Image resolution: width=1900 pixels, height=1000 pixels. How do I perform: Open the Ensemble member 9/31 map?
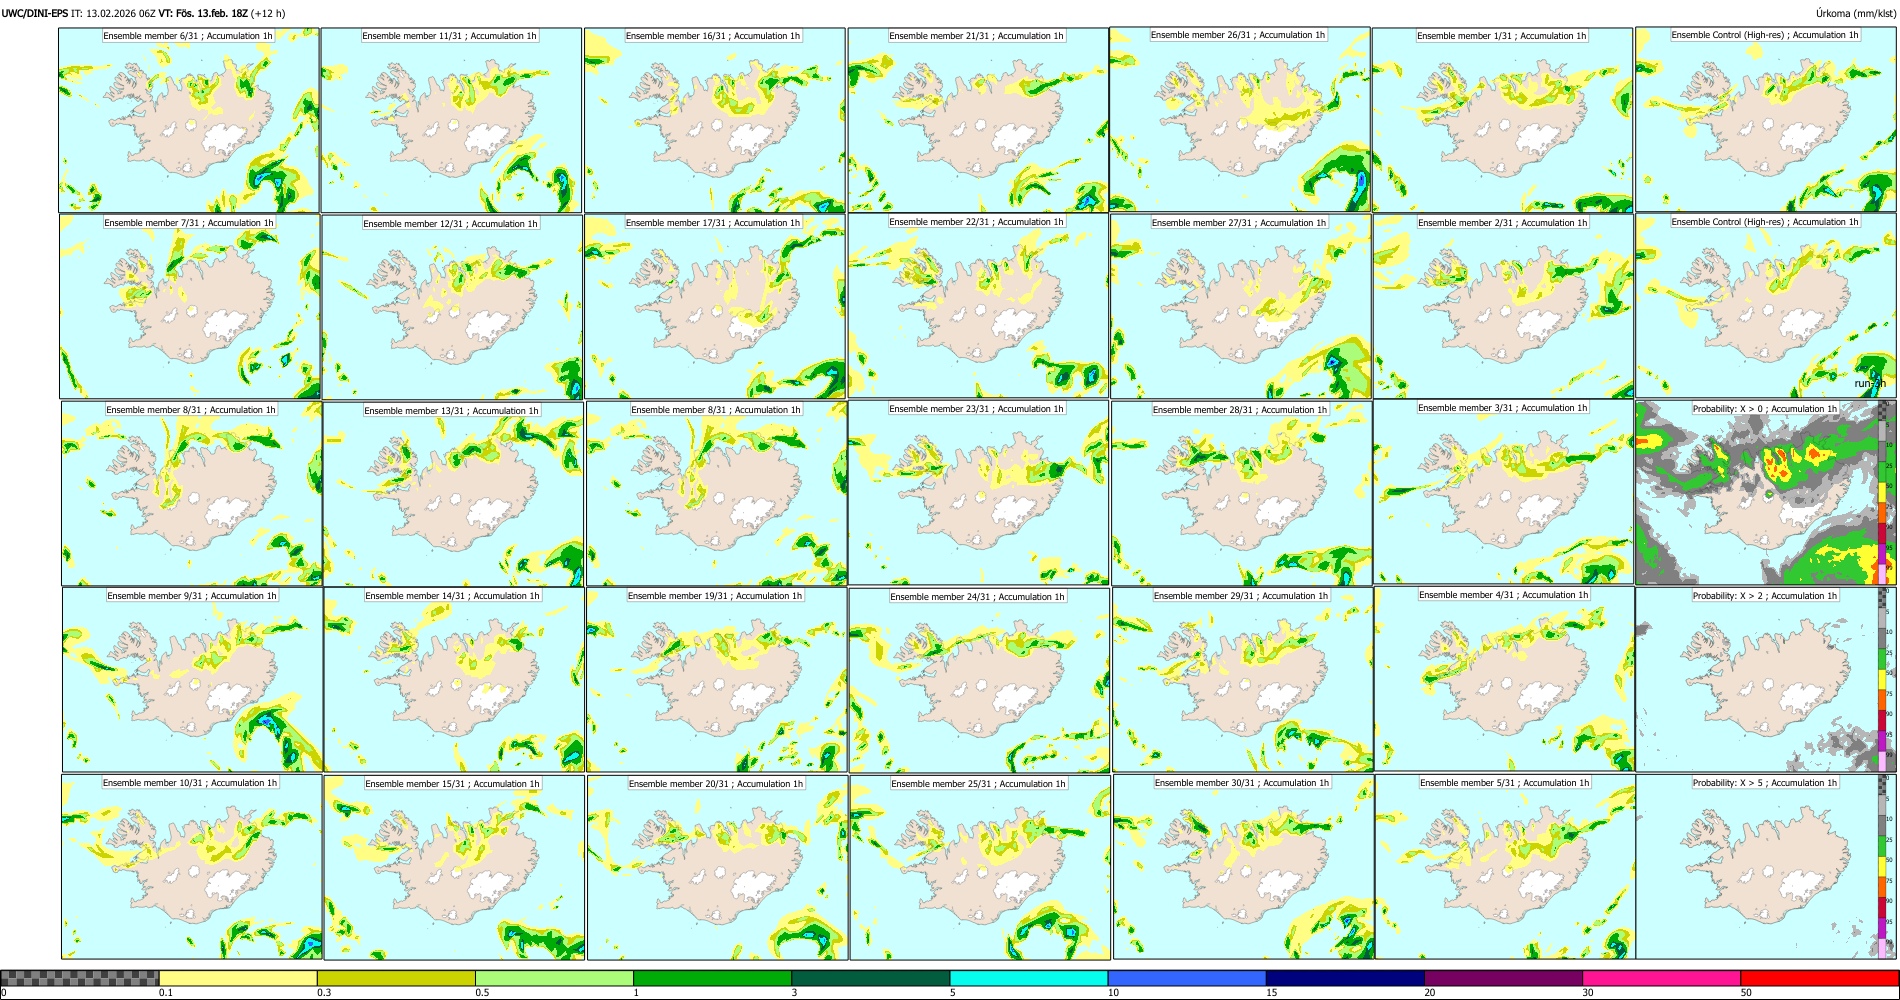[x=192, y=680]
